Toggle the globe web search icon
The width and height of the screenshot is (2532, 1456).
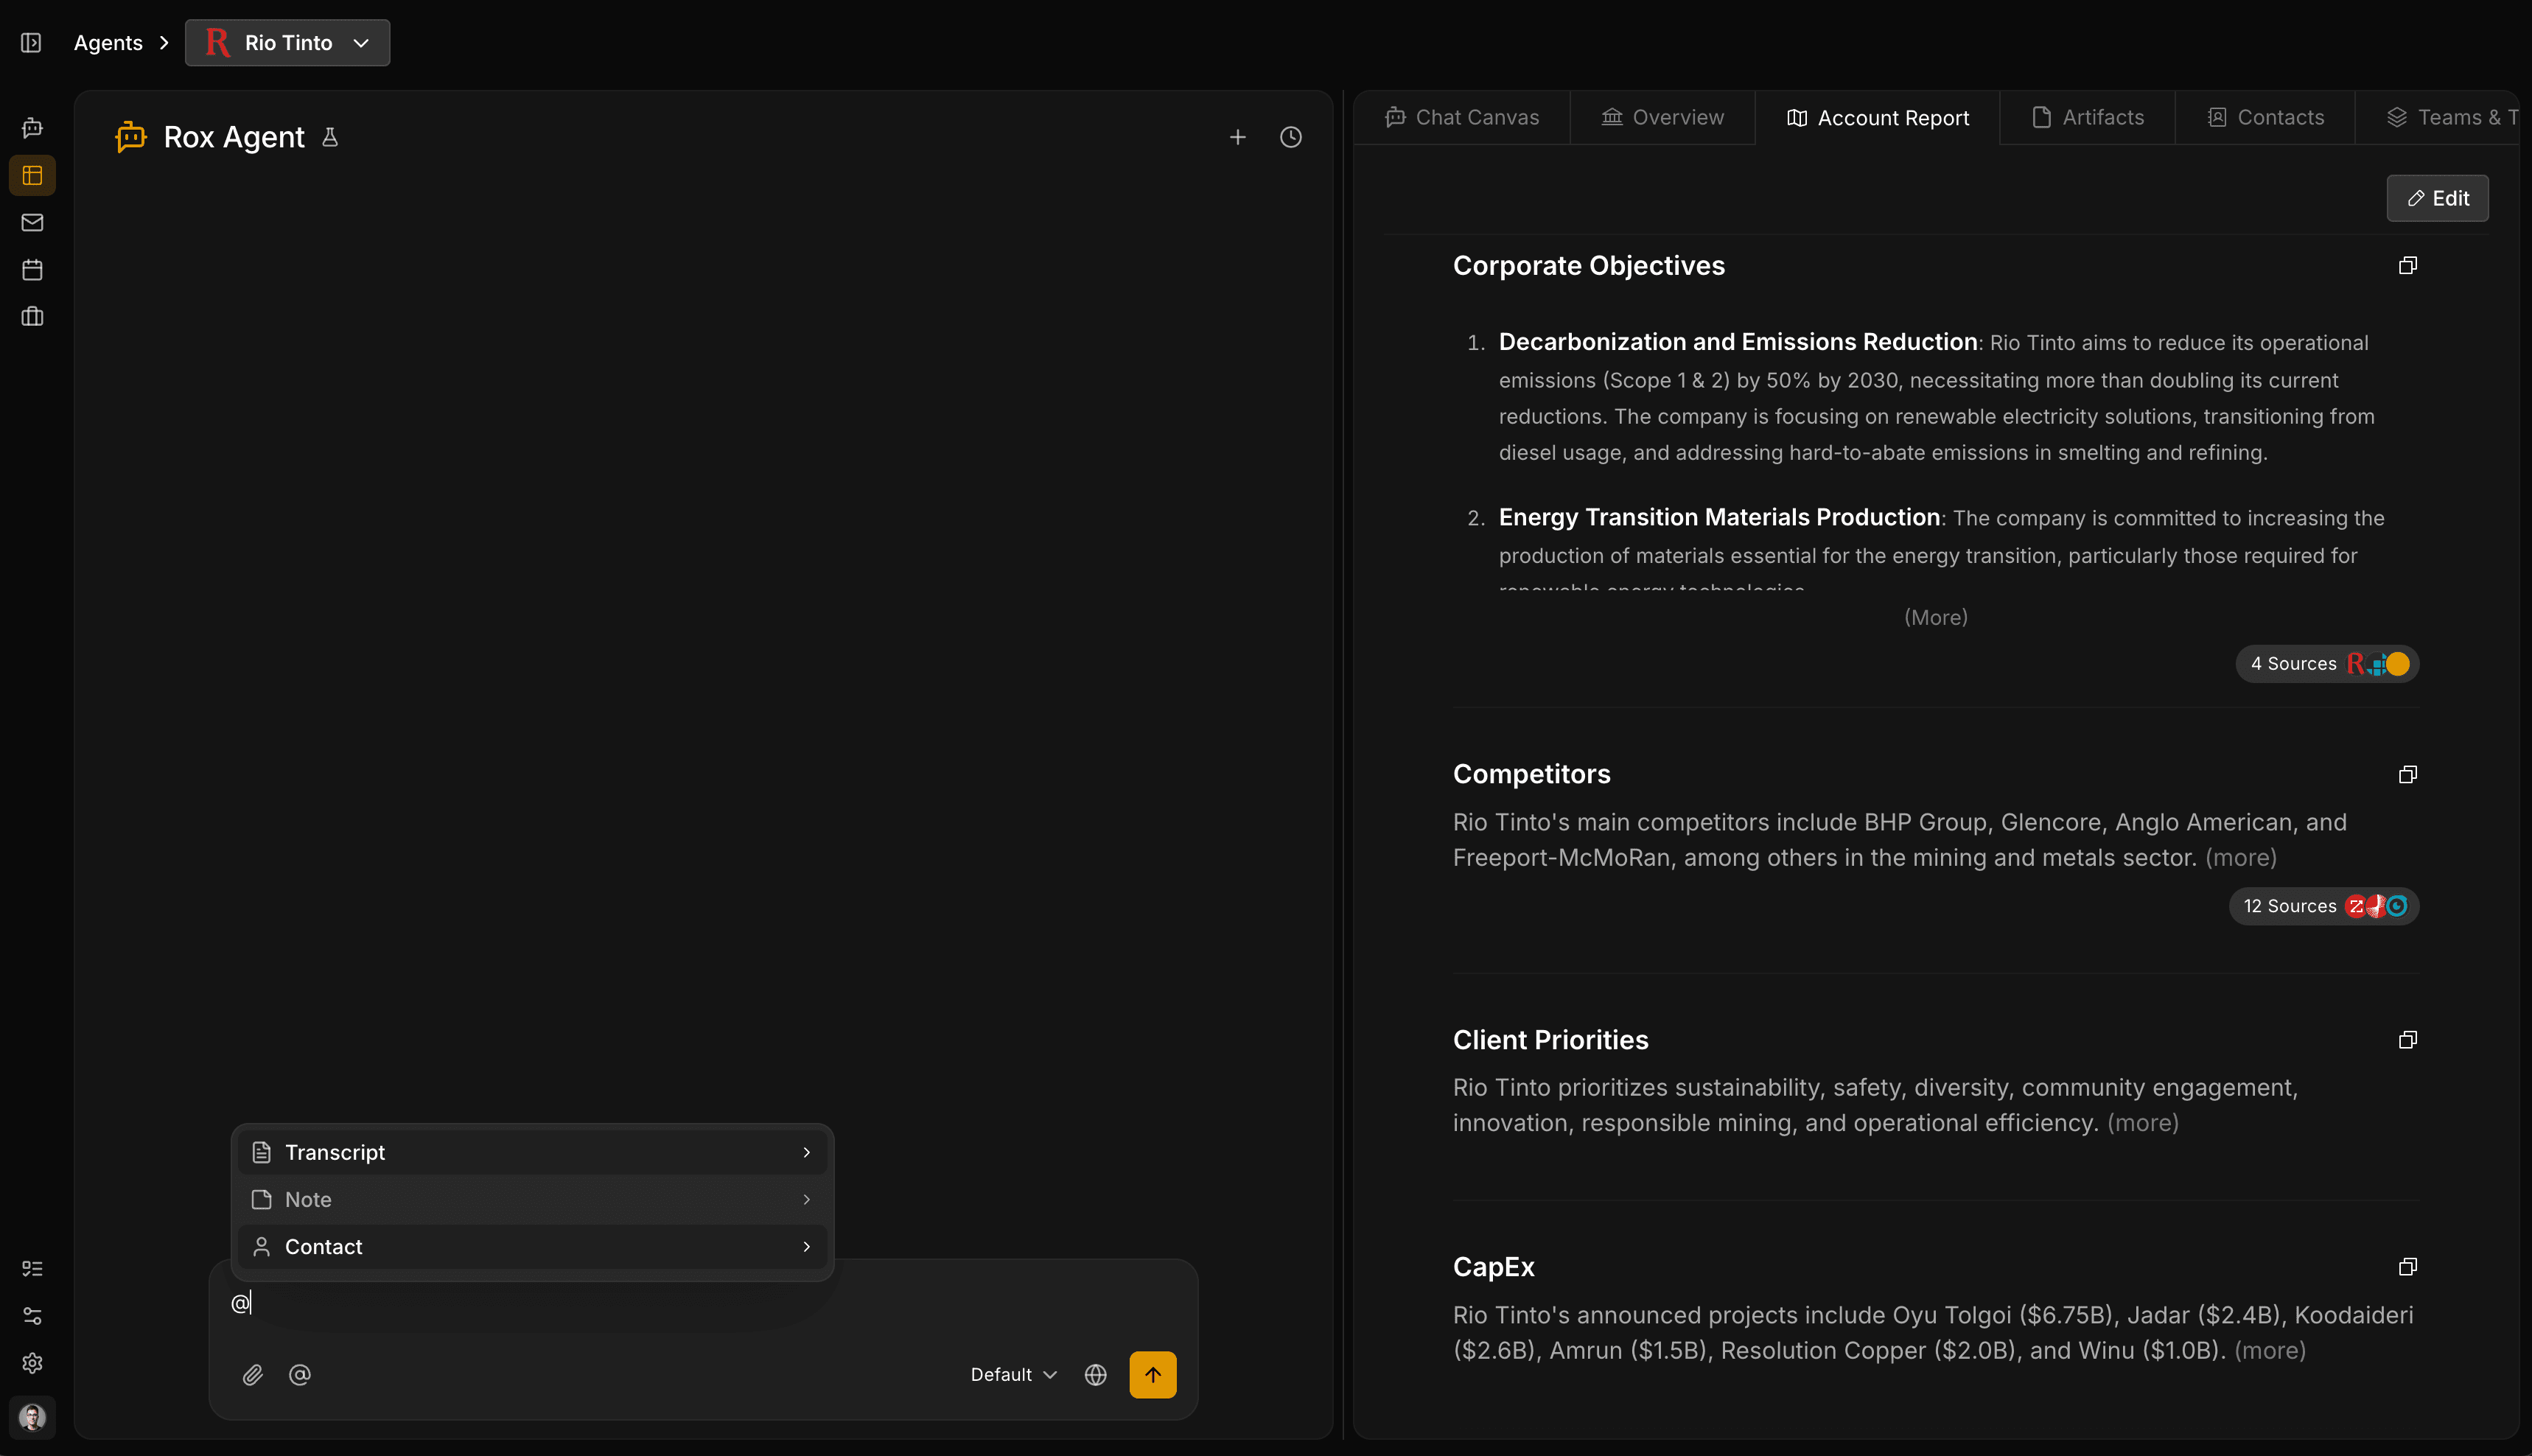1095,1375
